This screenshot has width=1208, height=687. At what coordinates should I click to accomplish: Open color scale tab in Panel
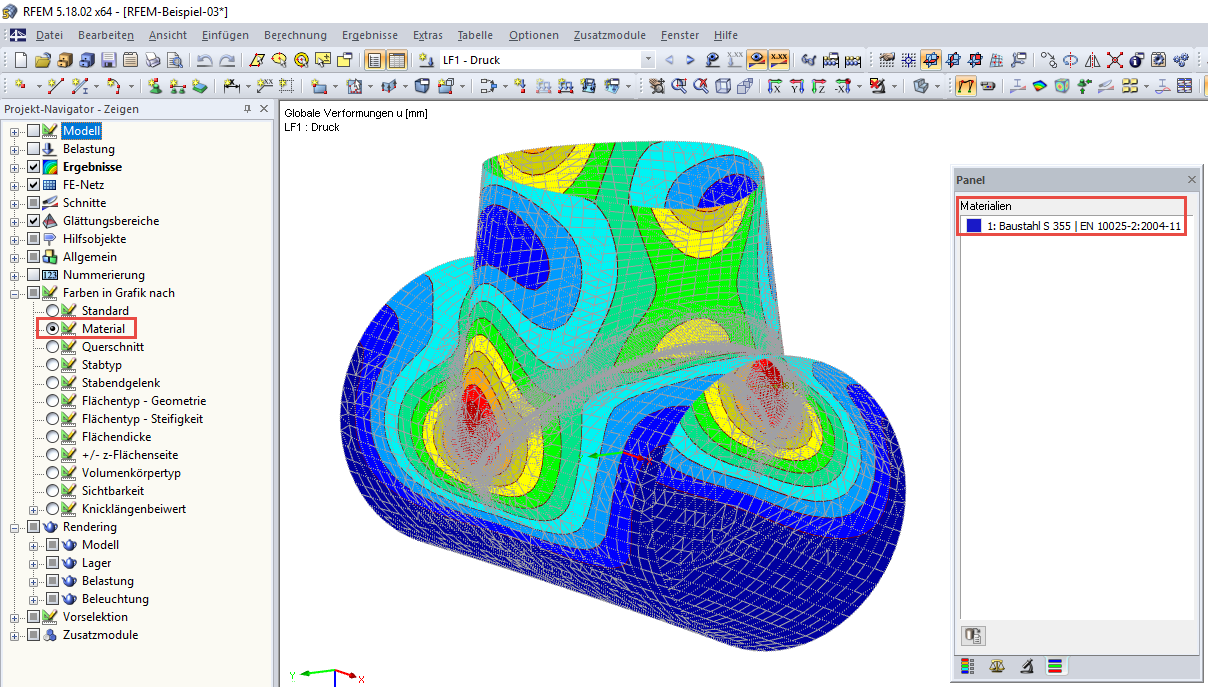[x=967, y=666]
